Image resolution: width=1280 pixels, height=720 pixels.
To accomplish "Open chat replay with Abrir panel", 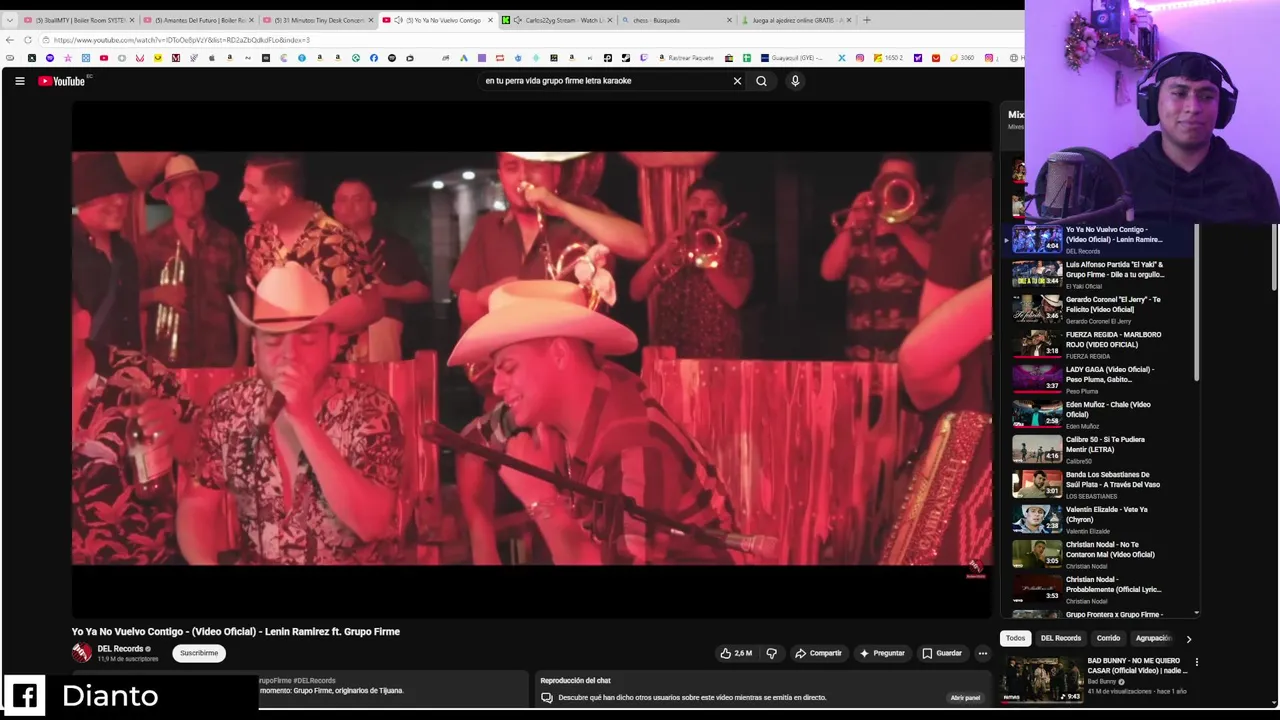I will coord(965,697).
